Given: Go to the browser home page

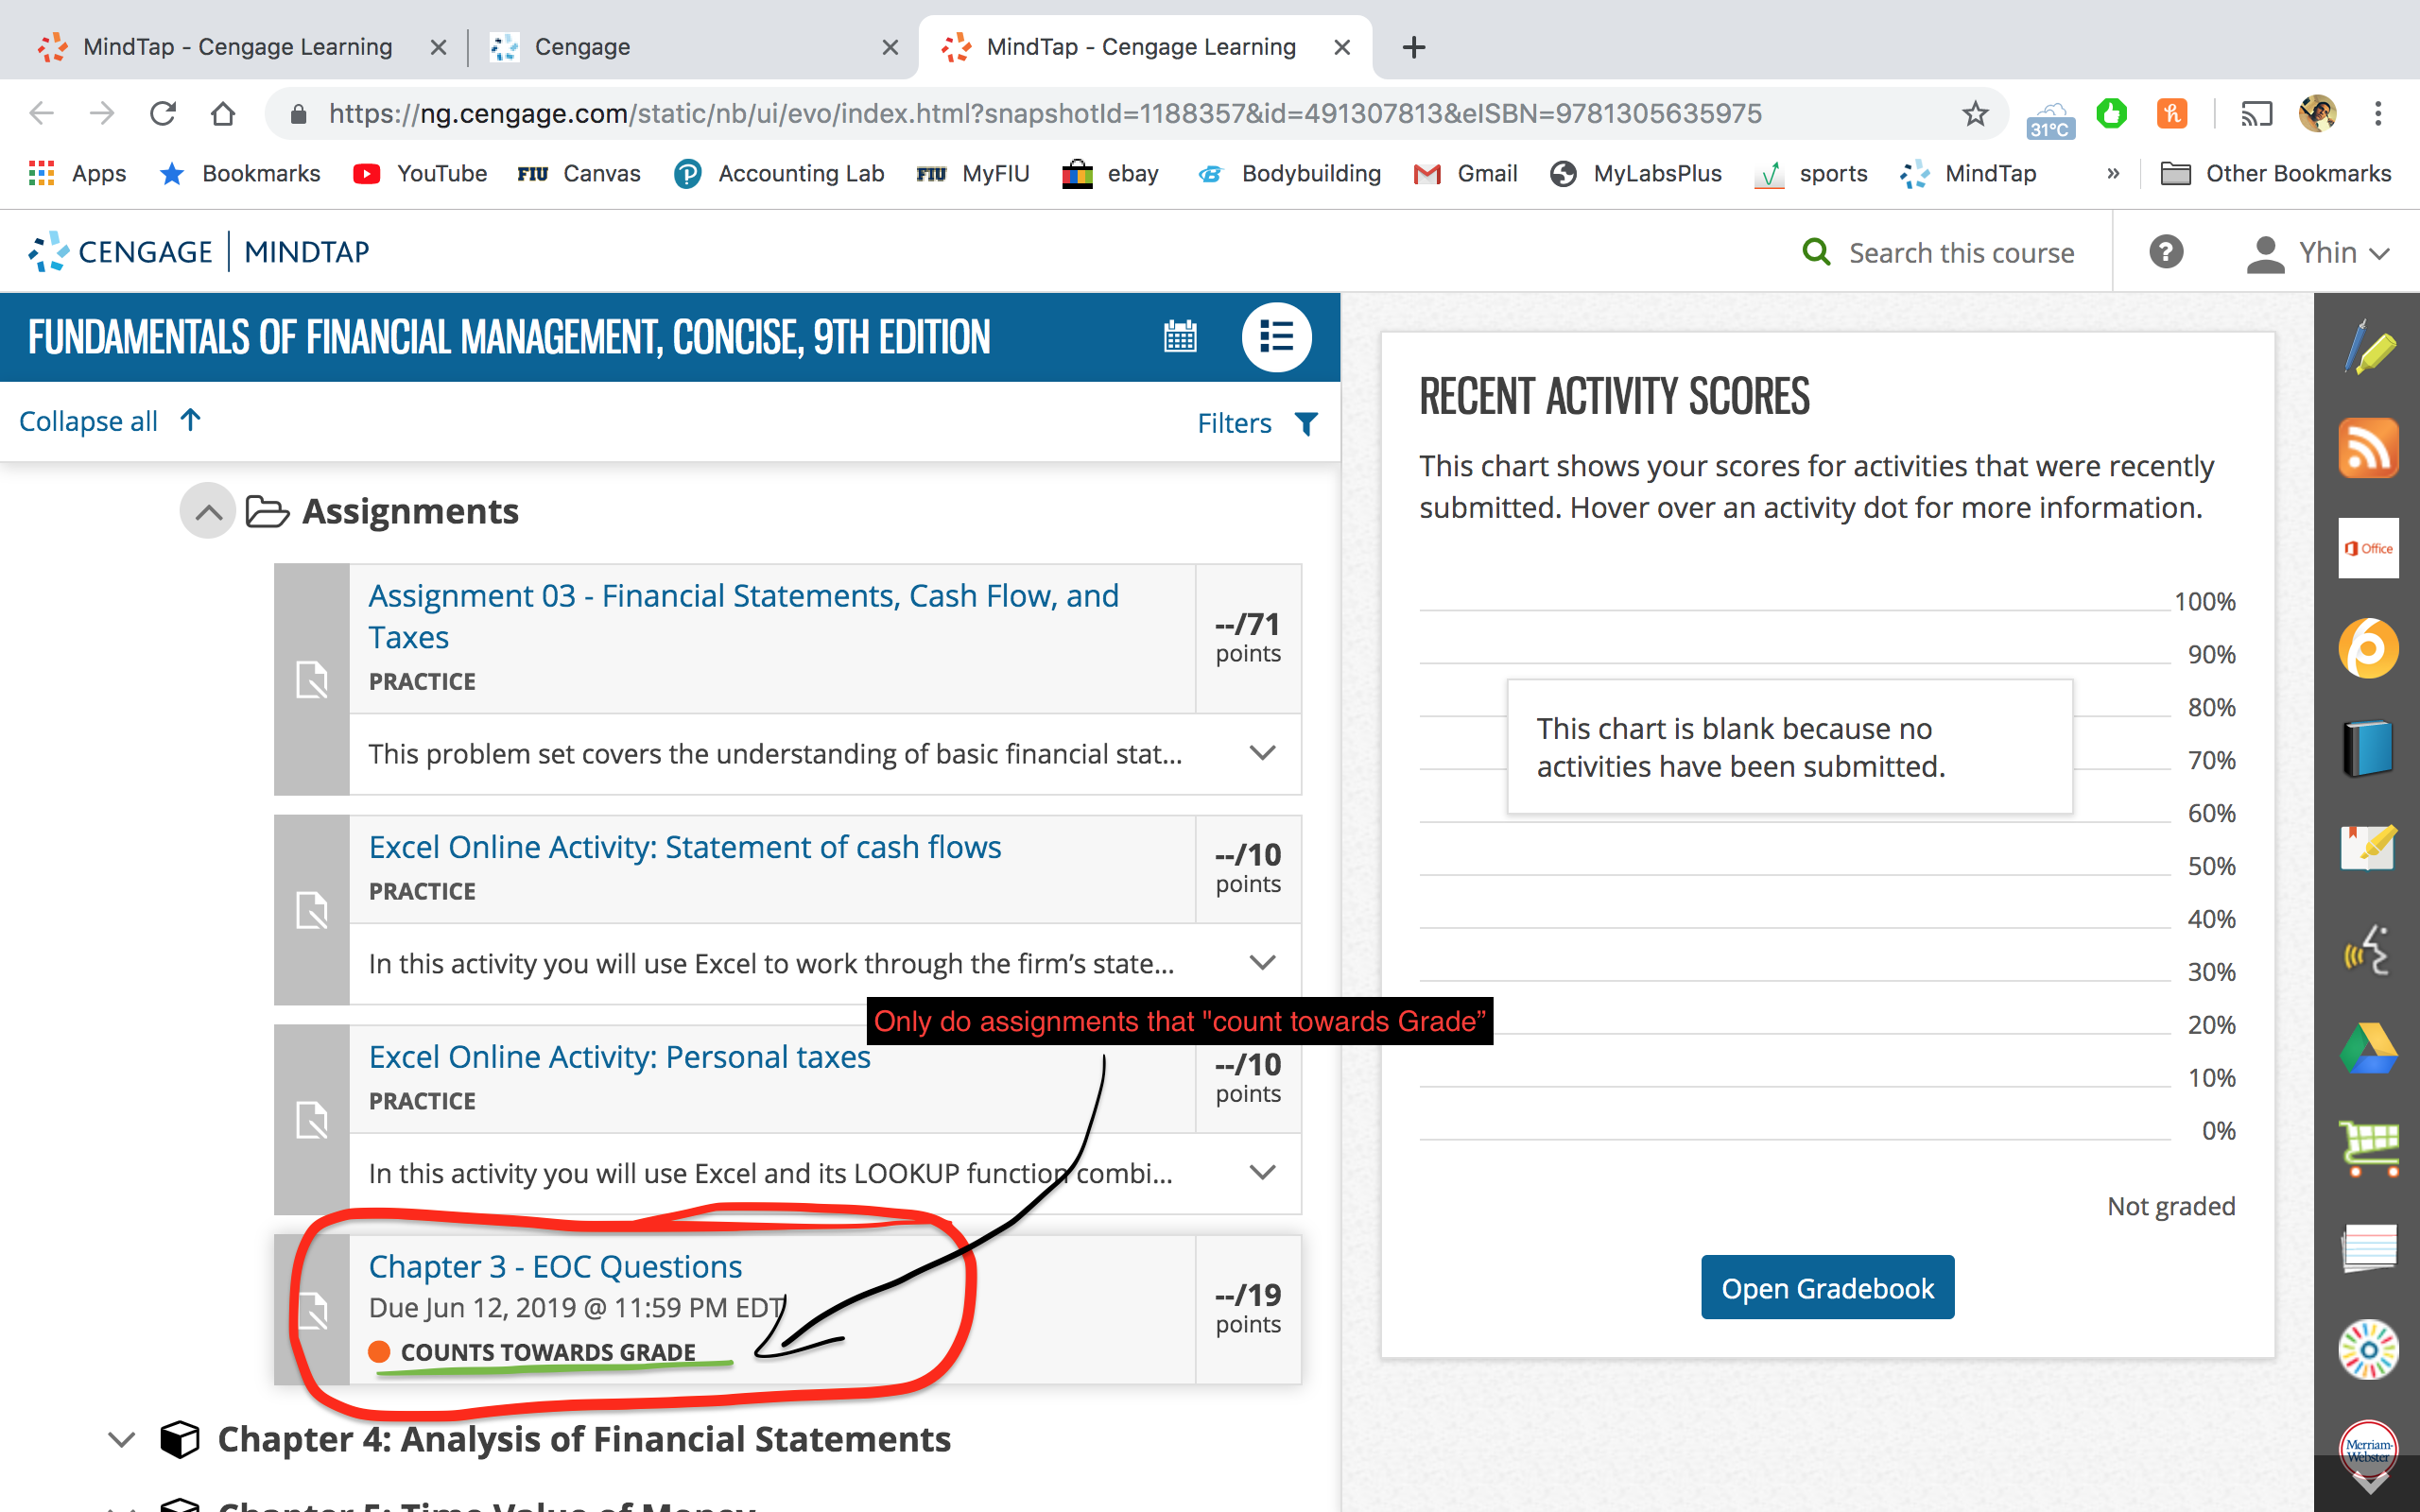Looking at the screenshot, I should pos(223,114).
